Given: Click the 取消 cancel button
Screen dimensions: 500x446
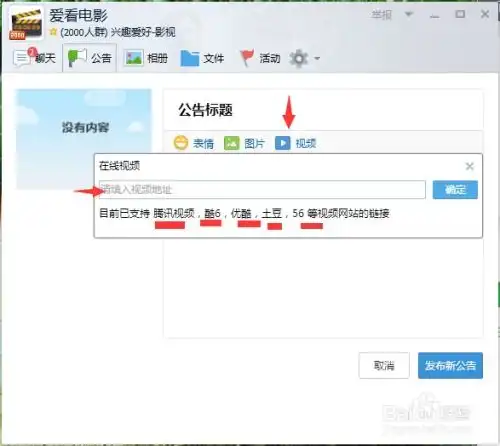Looking at the screenshot, I should (384, 365).
